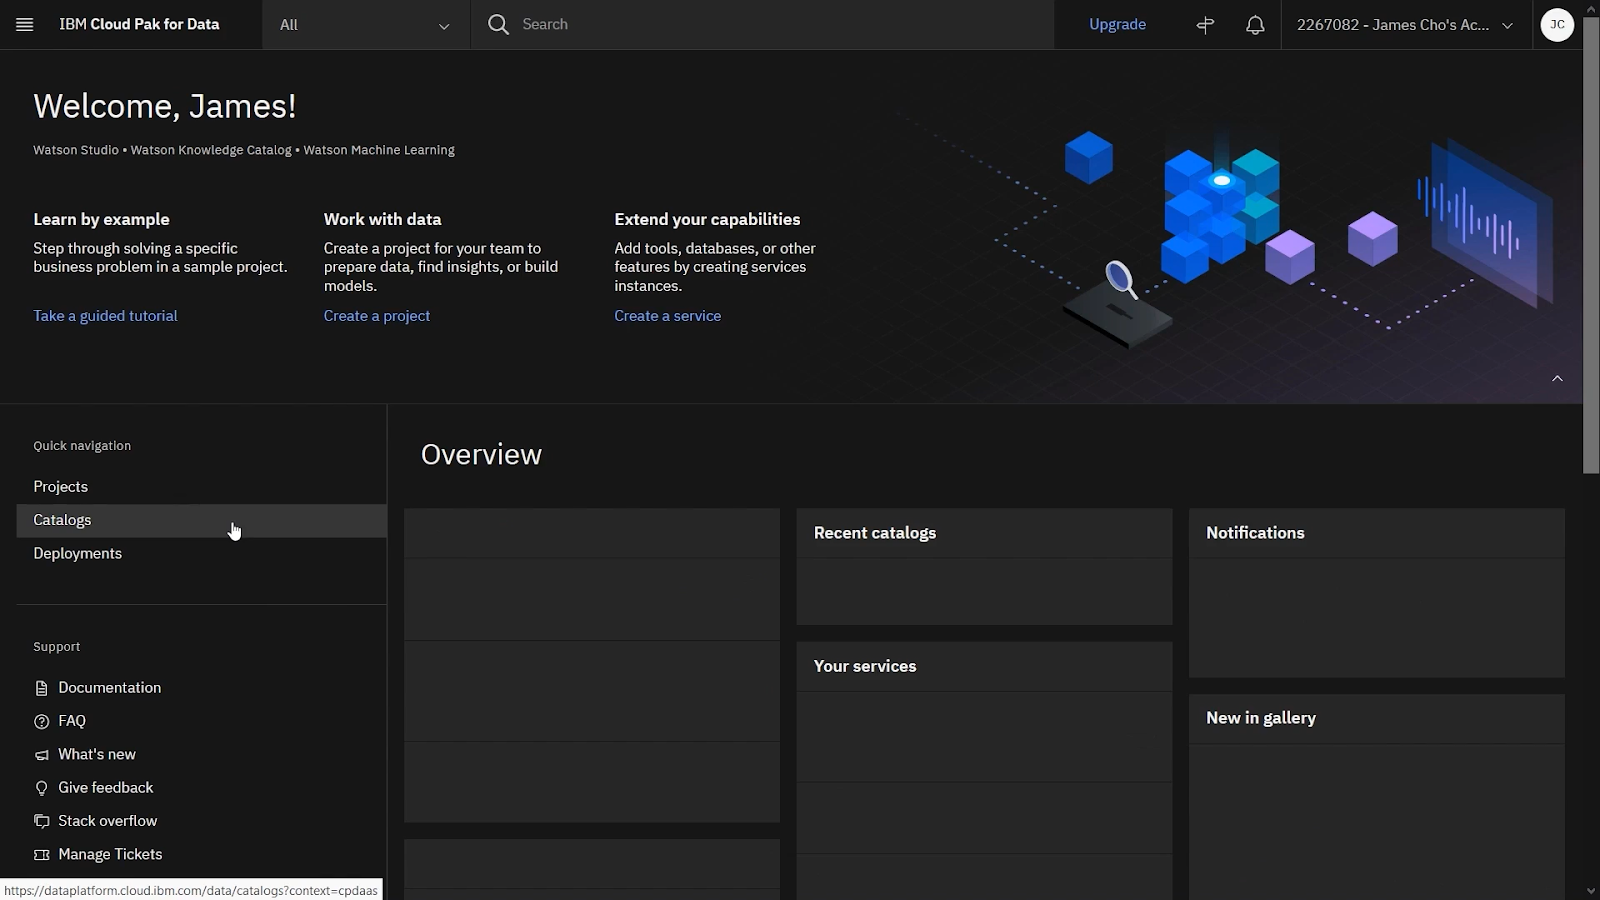The height and width of the screenshot is (900, 1600).
Task: Open Projects in quick navigation
Action: [201, 487]
